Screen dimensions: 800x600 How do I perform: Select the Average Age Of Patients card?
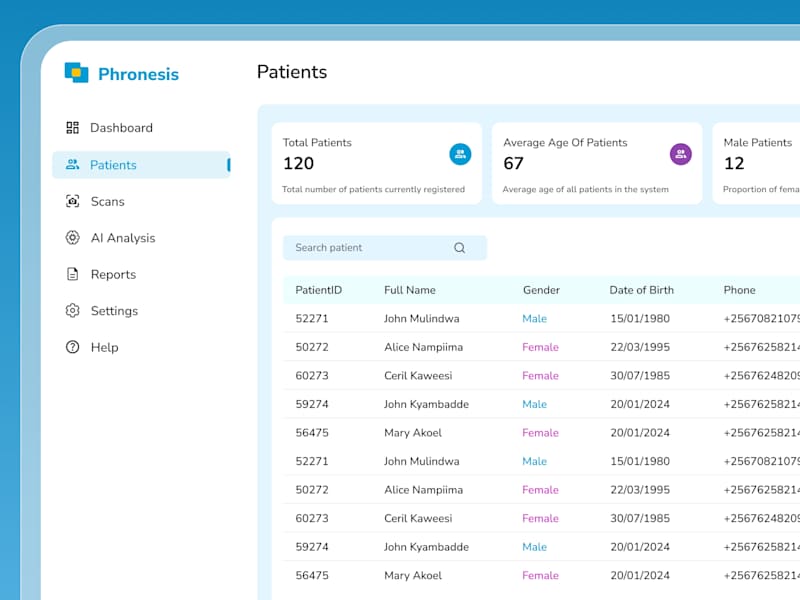tap(597, 163)
